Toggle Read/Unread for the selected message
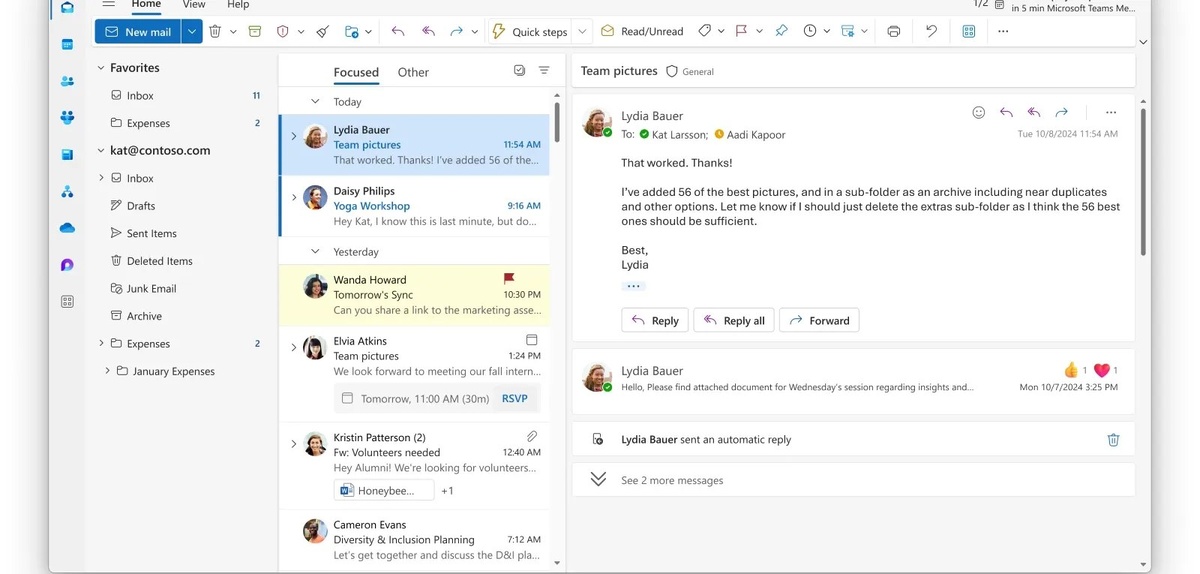This screenshot has width=1200, height=574. pyautogui.click(x=640, y=32)
